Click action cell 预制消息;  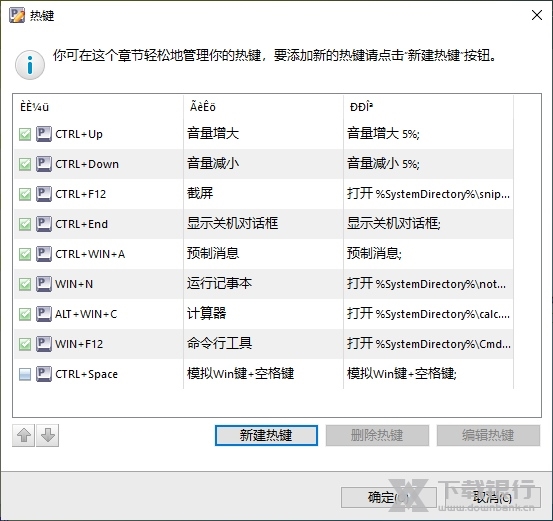(374, 254)
